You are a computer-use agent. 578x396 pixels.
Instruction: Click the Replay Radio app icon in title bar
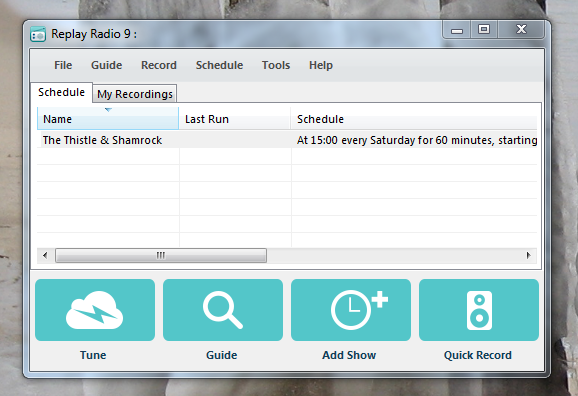pos(38,34)
